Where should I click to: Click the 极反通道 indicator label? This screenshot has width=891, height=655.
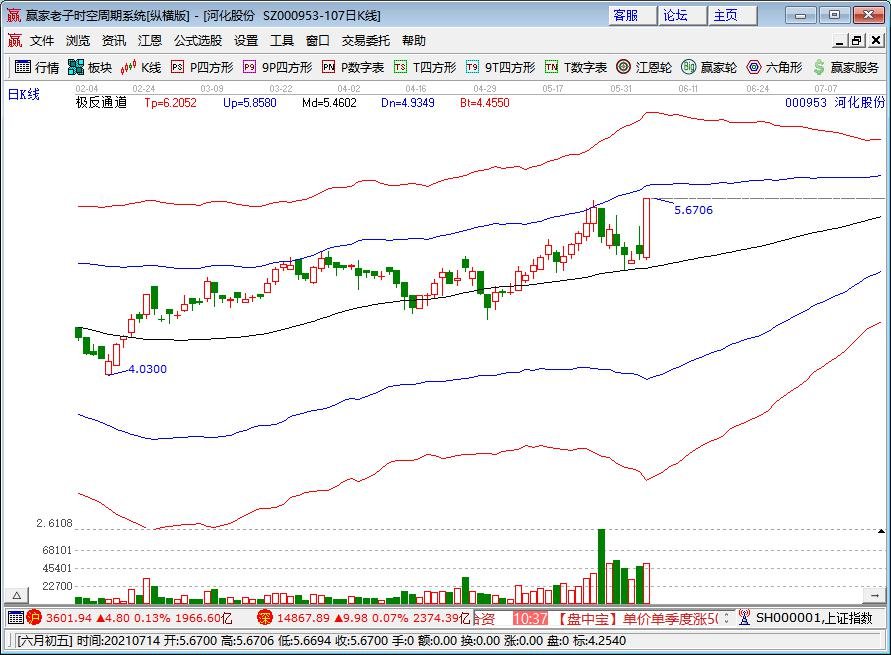102,103
